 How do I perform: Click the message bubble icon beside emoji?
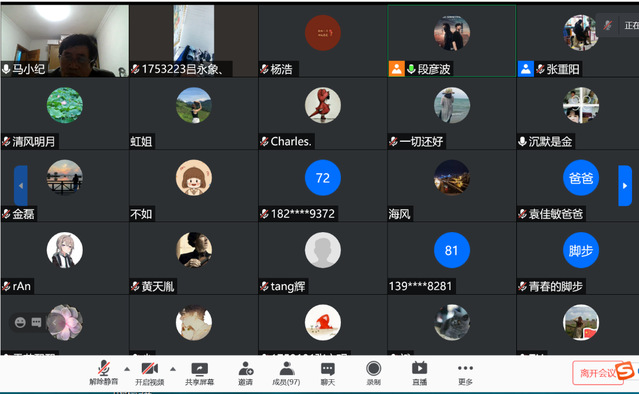36,323
